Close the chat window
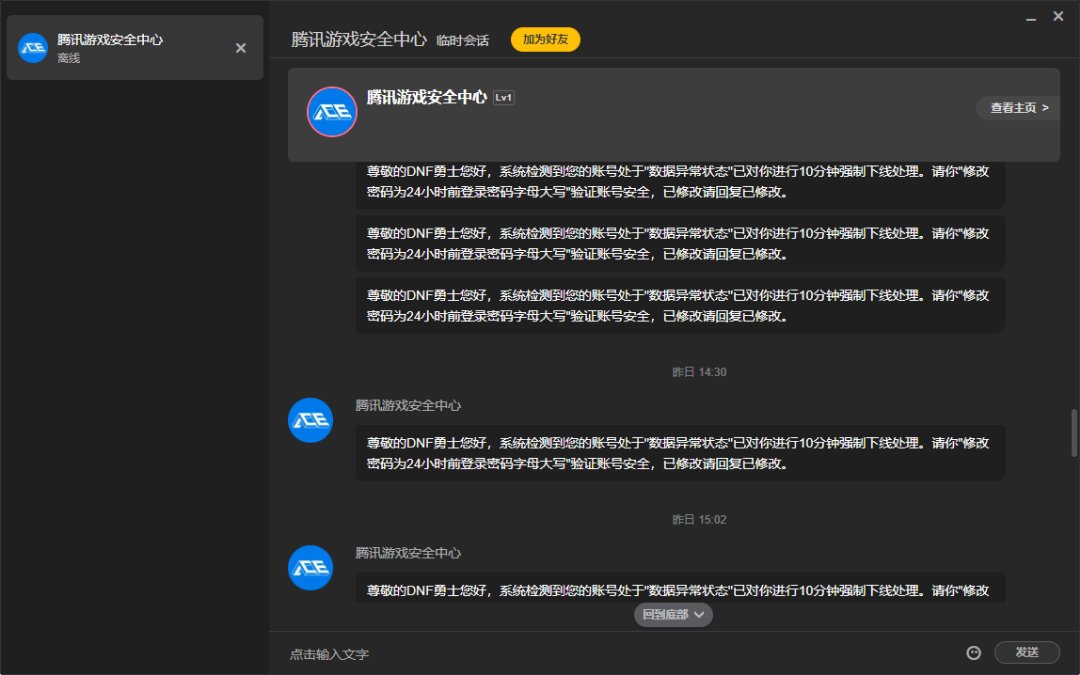Viewport: 1080px width, 675px height. 1059,16
